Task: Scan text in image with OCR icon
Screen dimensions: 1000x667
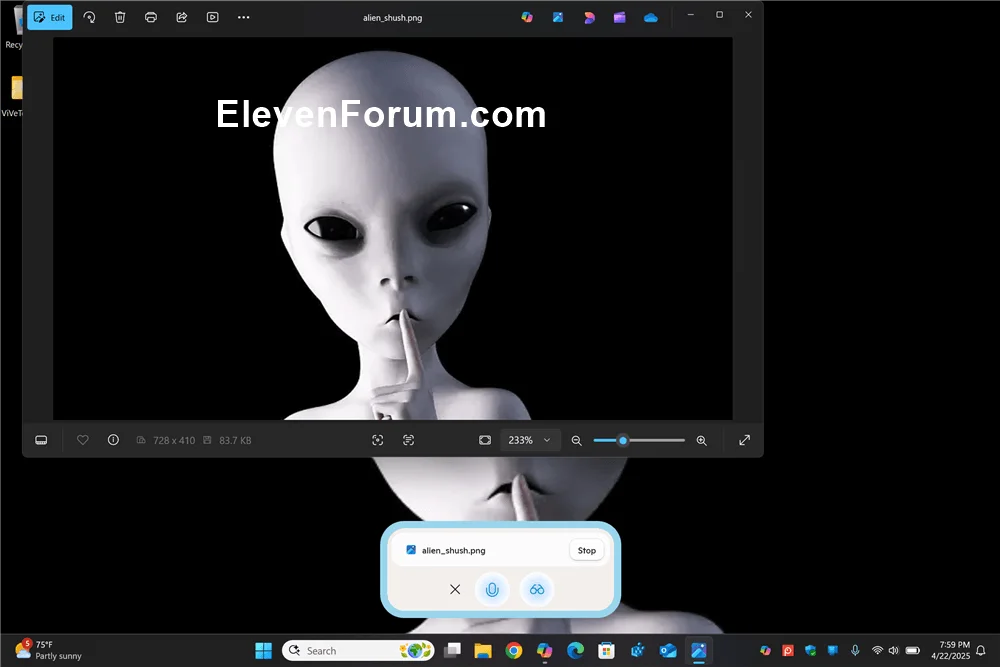Action: pyautogui.click(x=409, y=440)
